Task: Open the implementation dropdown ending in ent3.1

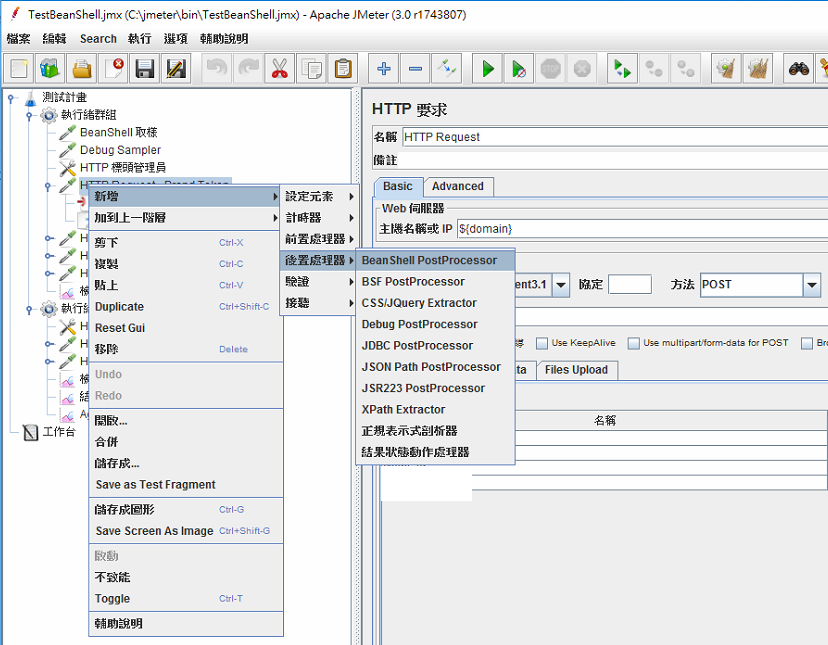Action: click(x=561, y=285)
